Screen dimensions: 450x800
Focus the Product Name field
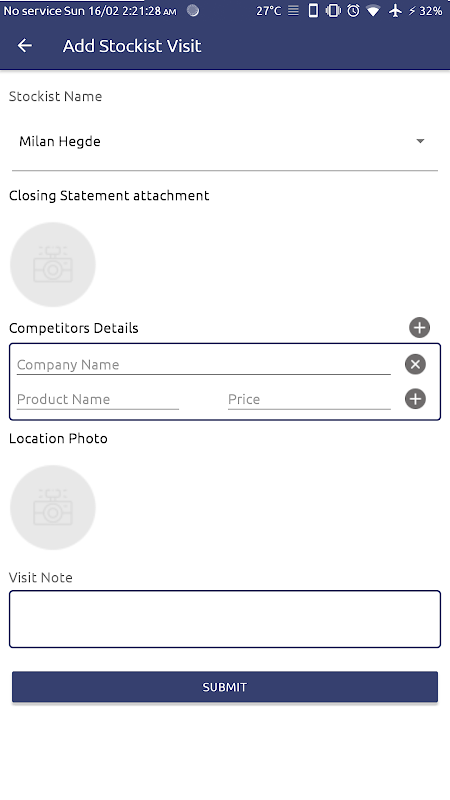click(x=97, y=399)
